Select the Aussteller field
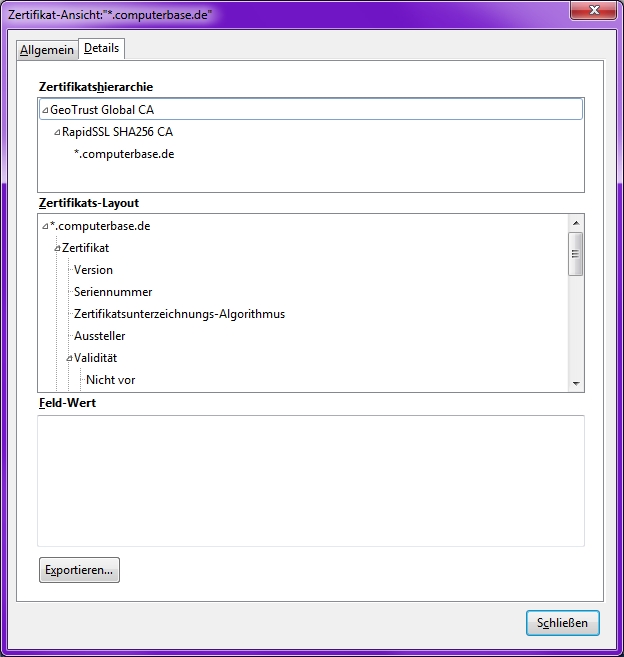Image resolution: width=624 pixels, height=657 pixels. pyautogui.click(x=99, y=336)
